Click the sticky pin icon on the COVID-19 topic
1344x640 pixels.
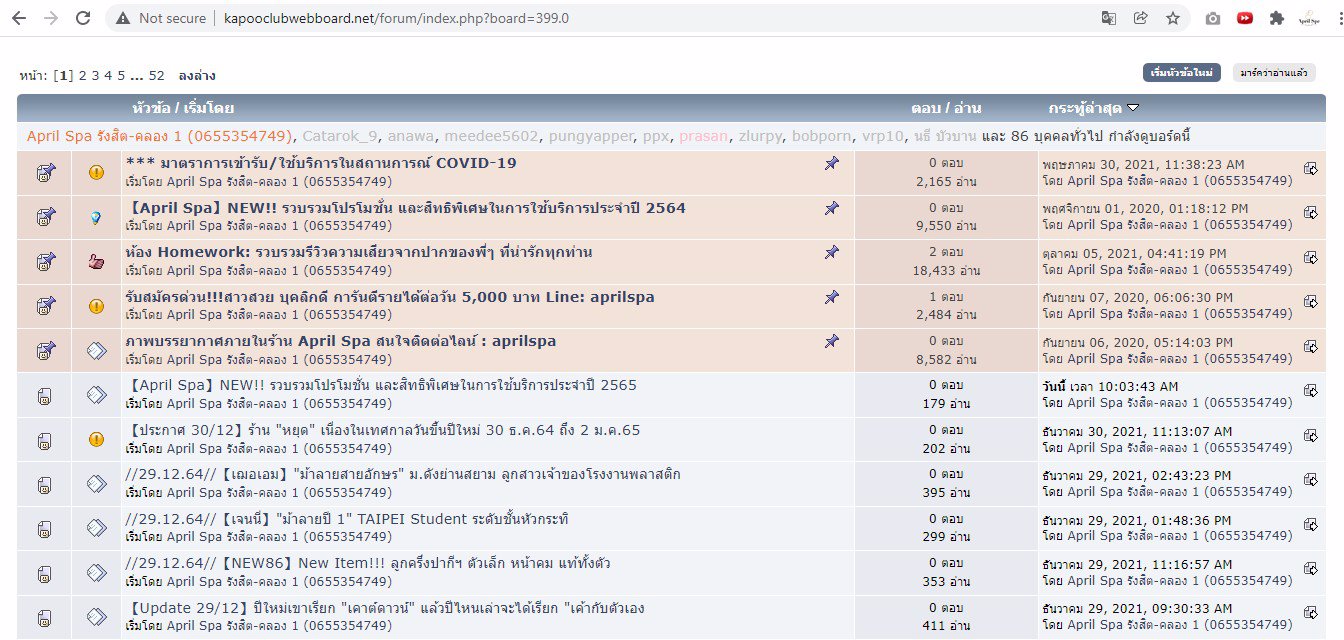(x=831, y=163)
